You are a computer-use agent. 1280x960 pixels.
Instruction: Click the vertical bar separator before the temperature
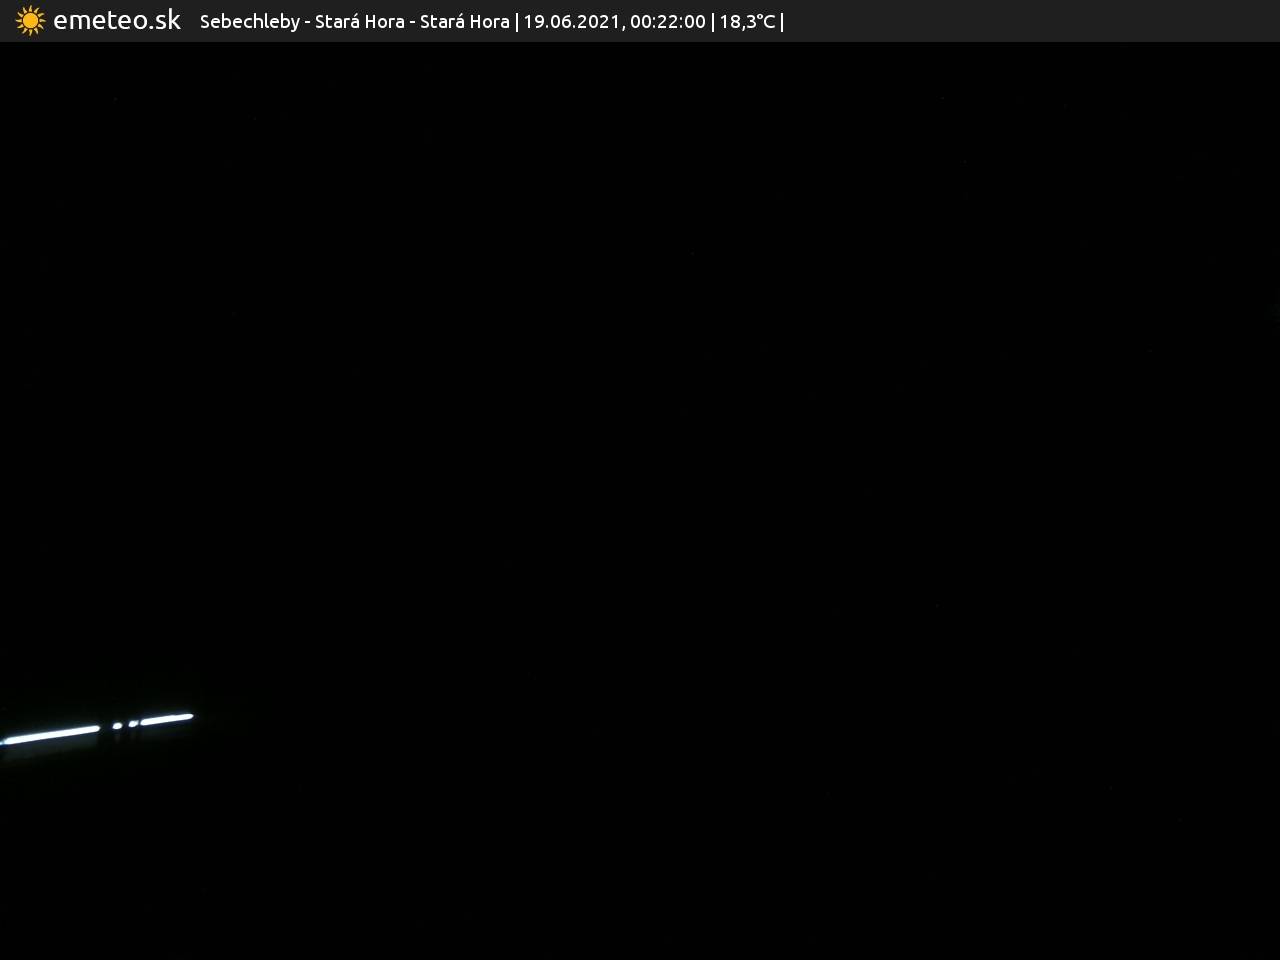[713, 22]
